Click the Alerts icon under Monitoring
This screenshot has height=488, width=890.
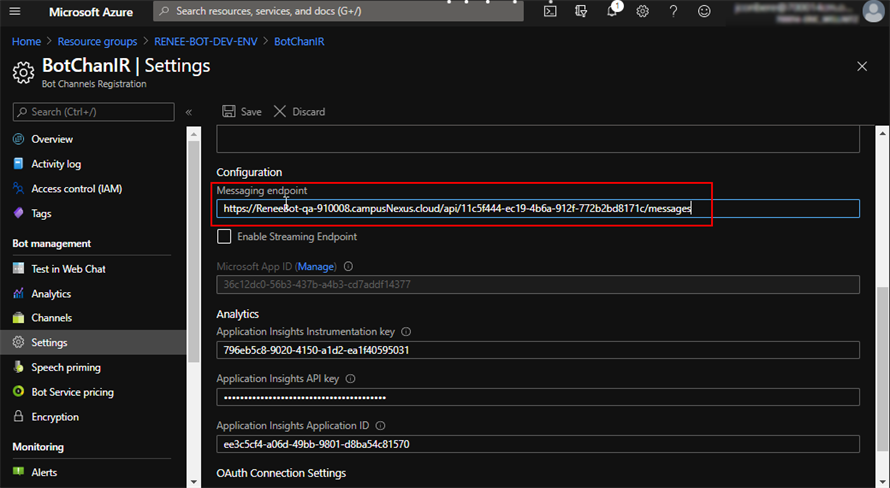[19, 472]
